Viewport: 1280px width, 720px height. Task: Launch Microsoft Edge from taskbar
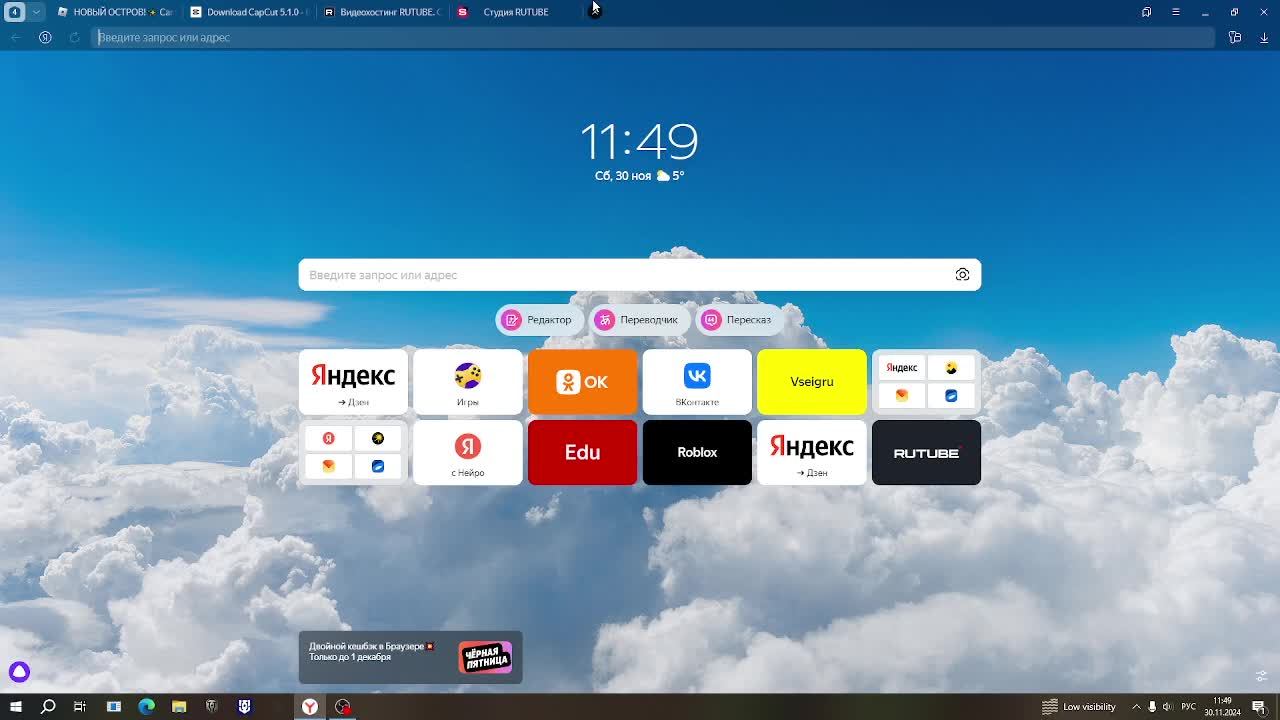[146, 707]
